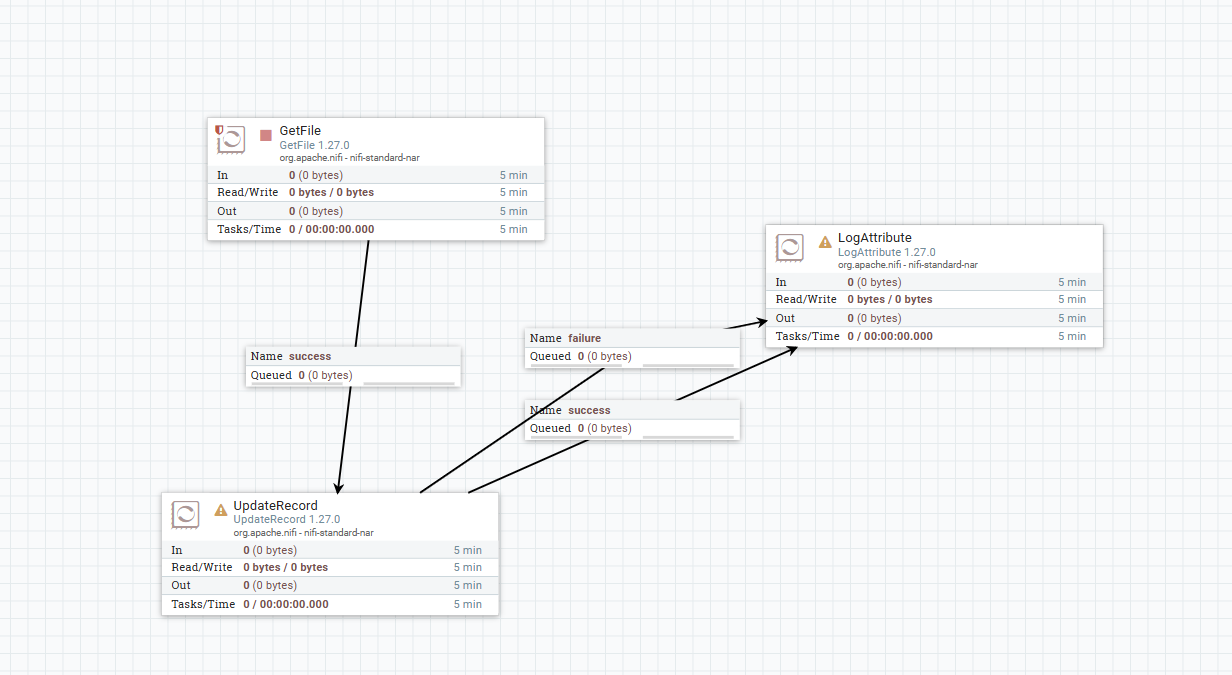Image resolution: width=1232 pixels, height=675 pixels.
Task: Select the LogAttribute processor icon
Action: (x=790, y=247)
